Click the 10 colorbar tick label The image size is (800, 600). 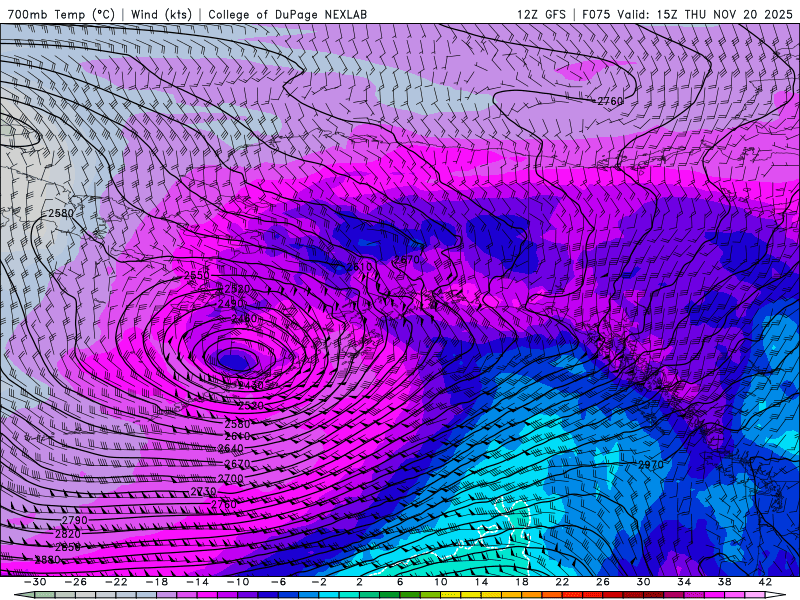(440, 582)
